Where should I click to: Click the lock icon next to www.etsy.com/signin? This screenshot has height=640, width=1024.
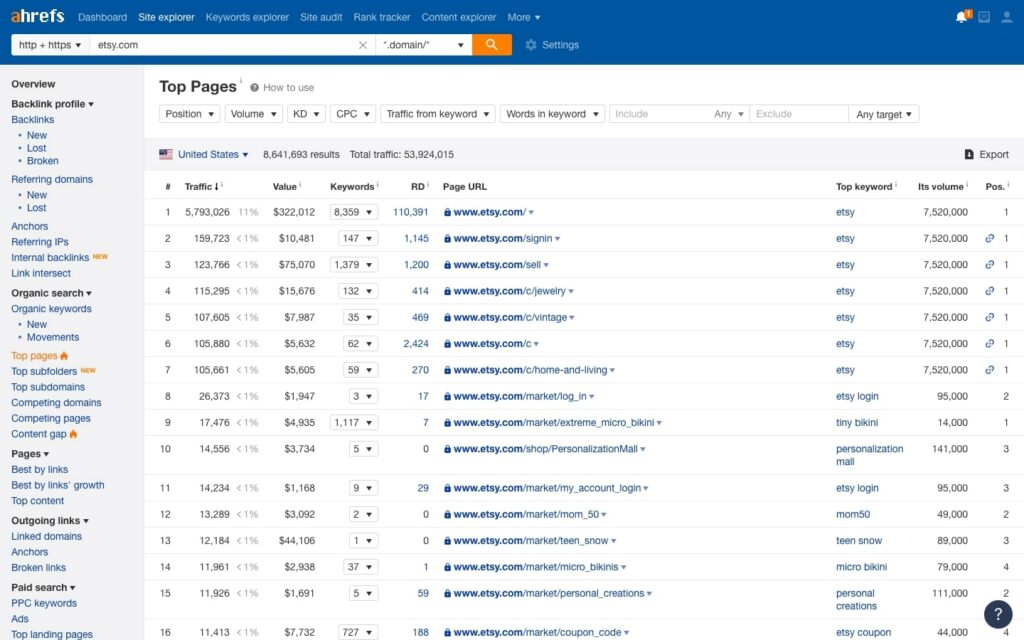447,238
